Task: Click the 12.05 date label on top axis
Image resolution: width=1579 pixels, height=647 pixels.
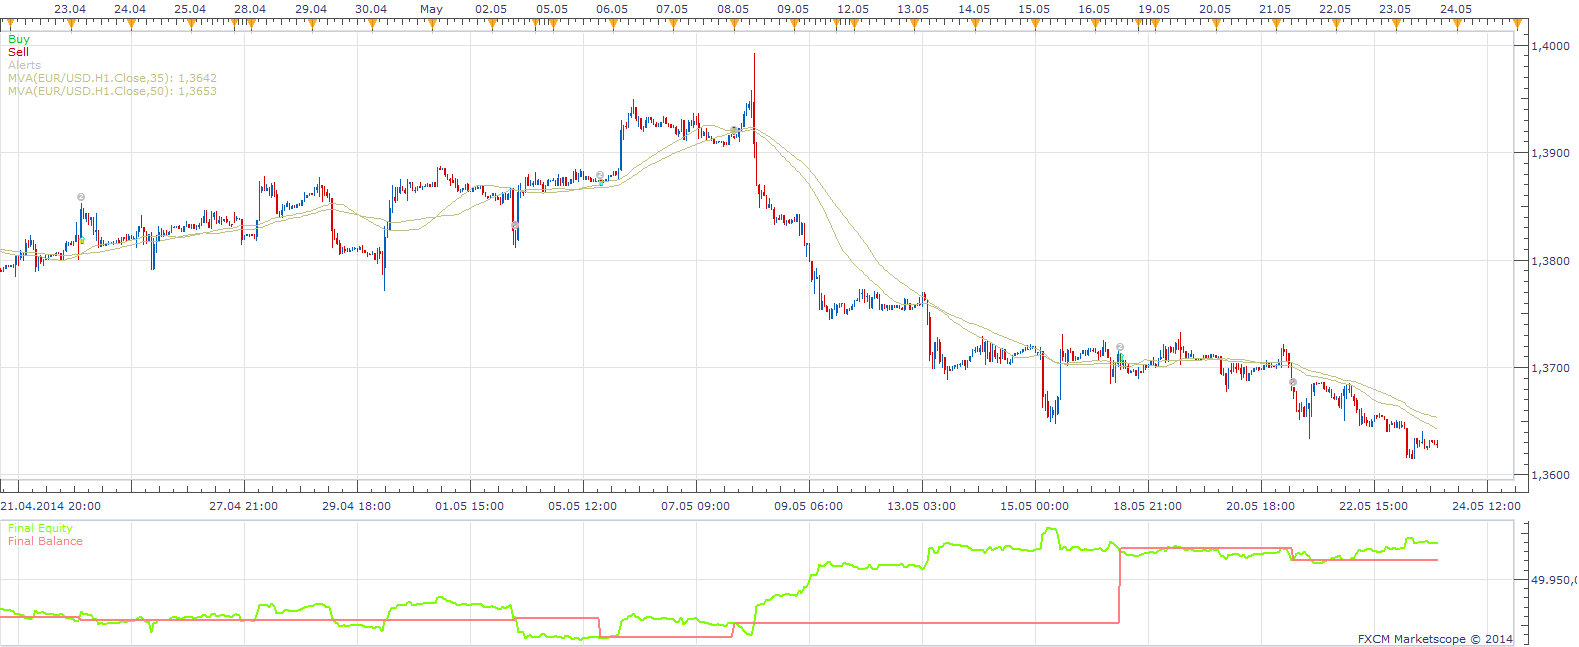Action: click(x=853, y=9)
